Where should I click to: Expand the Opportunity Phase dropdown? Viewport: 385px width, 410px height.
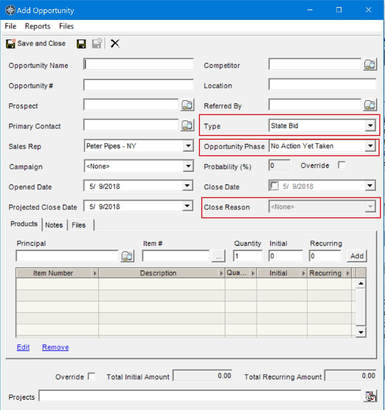[370, 146]
